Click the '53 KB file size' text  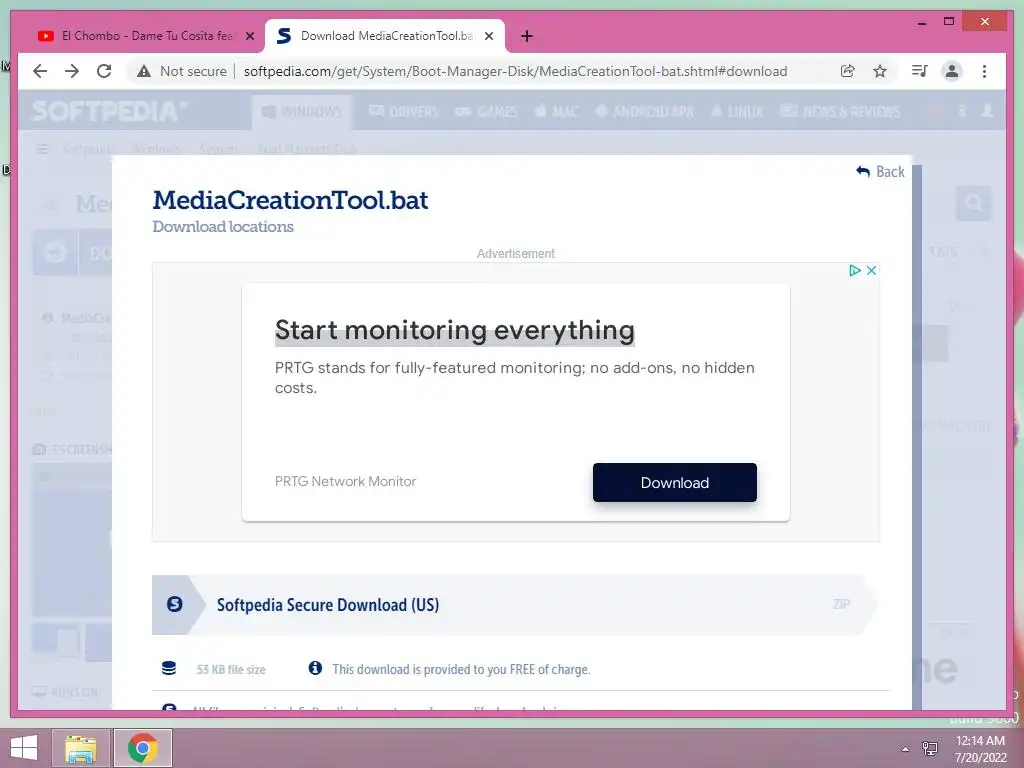coord(231,669)
